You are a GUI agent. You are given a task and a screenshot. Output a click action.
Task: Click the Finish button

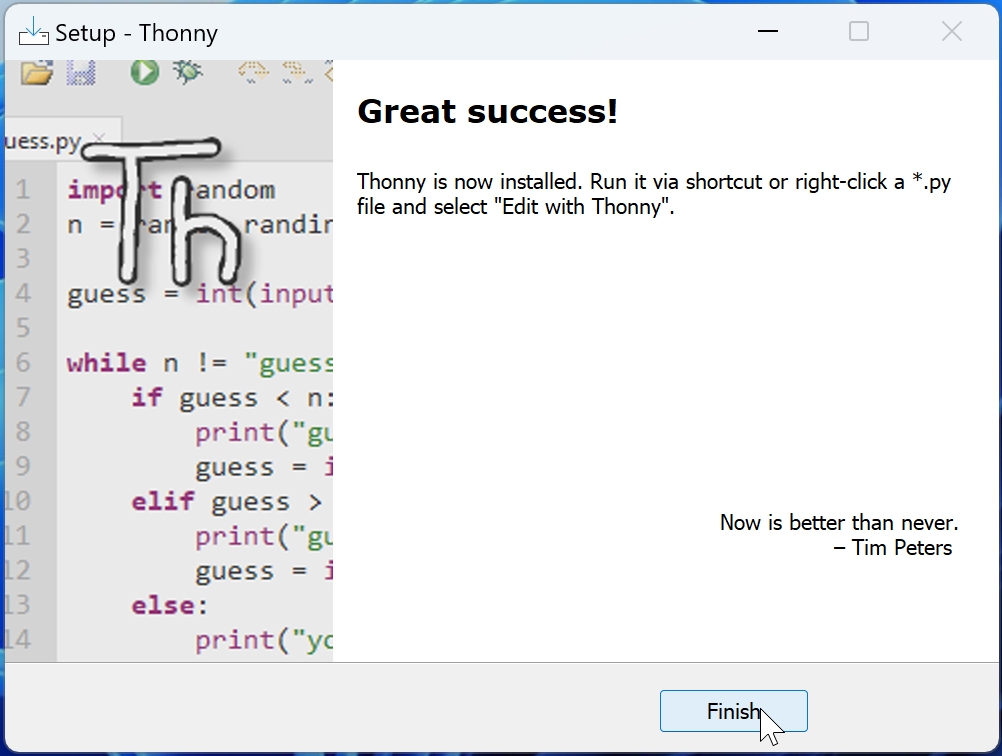[x=734, y=711]
